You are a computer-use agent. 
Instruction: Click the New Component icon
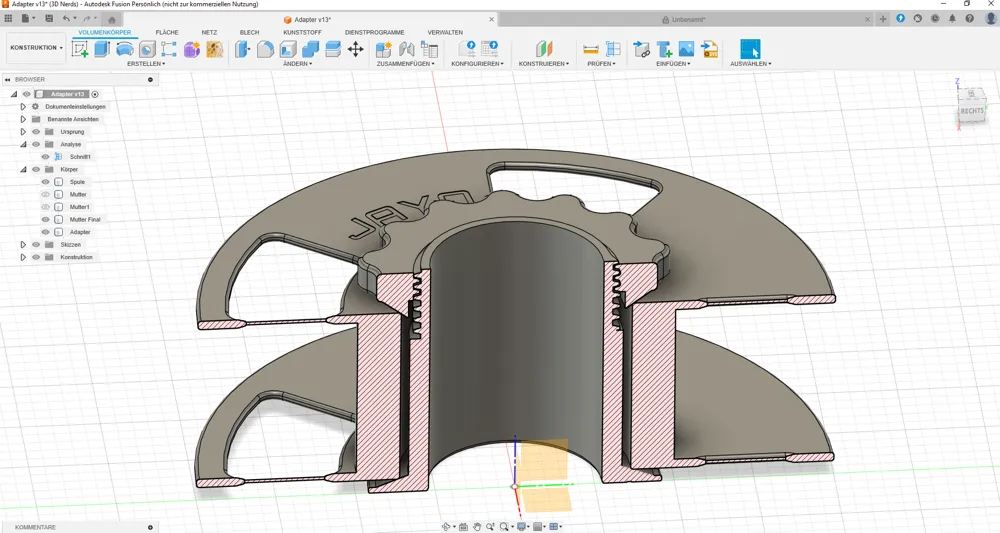coord(383,49)
